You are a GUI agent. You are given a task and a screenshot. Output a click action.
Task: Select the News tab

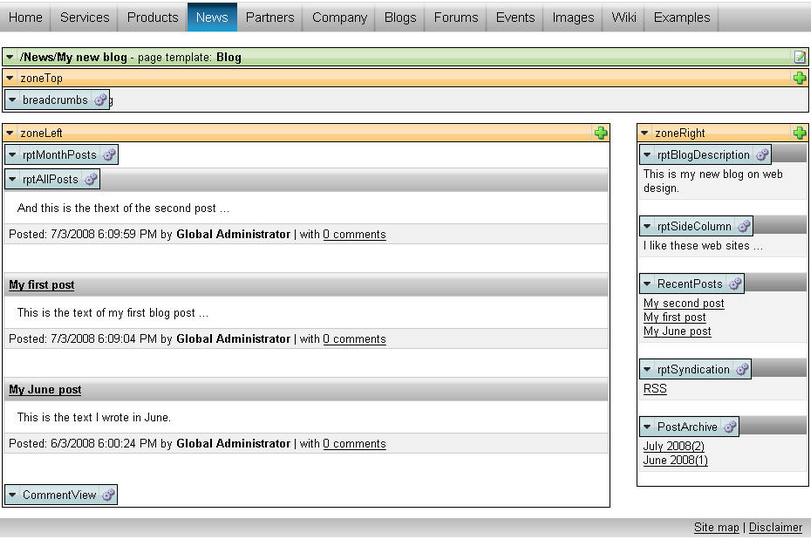[x=212, y=17]
